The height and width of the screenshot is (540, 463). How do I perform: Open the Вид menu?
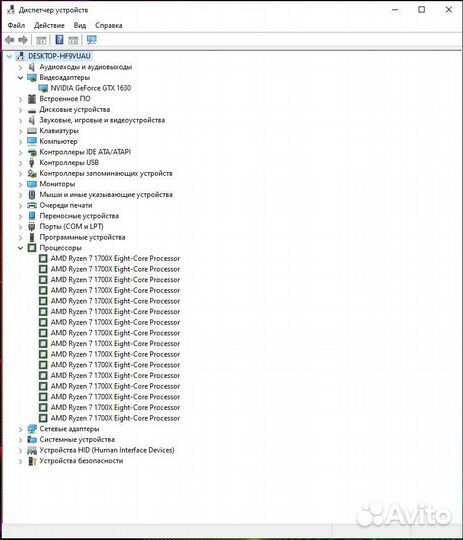(x=80, y=25)
